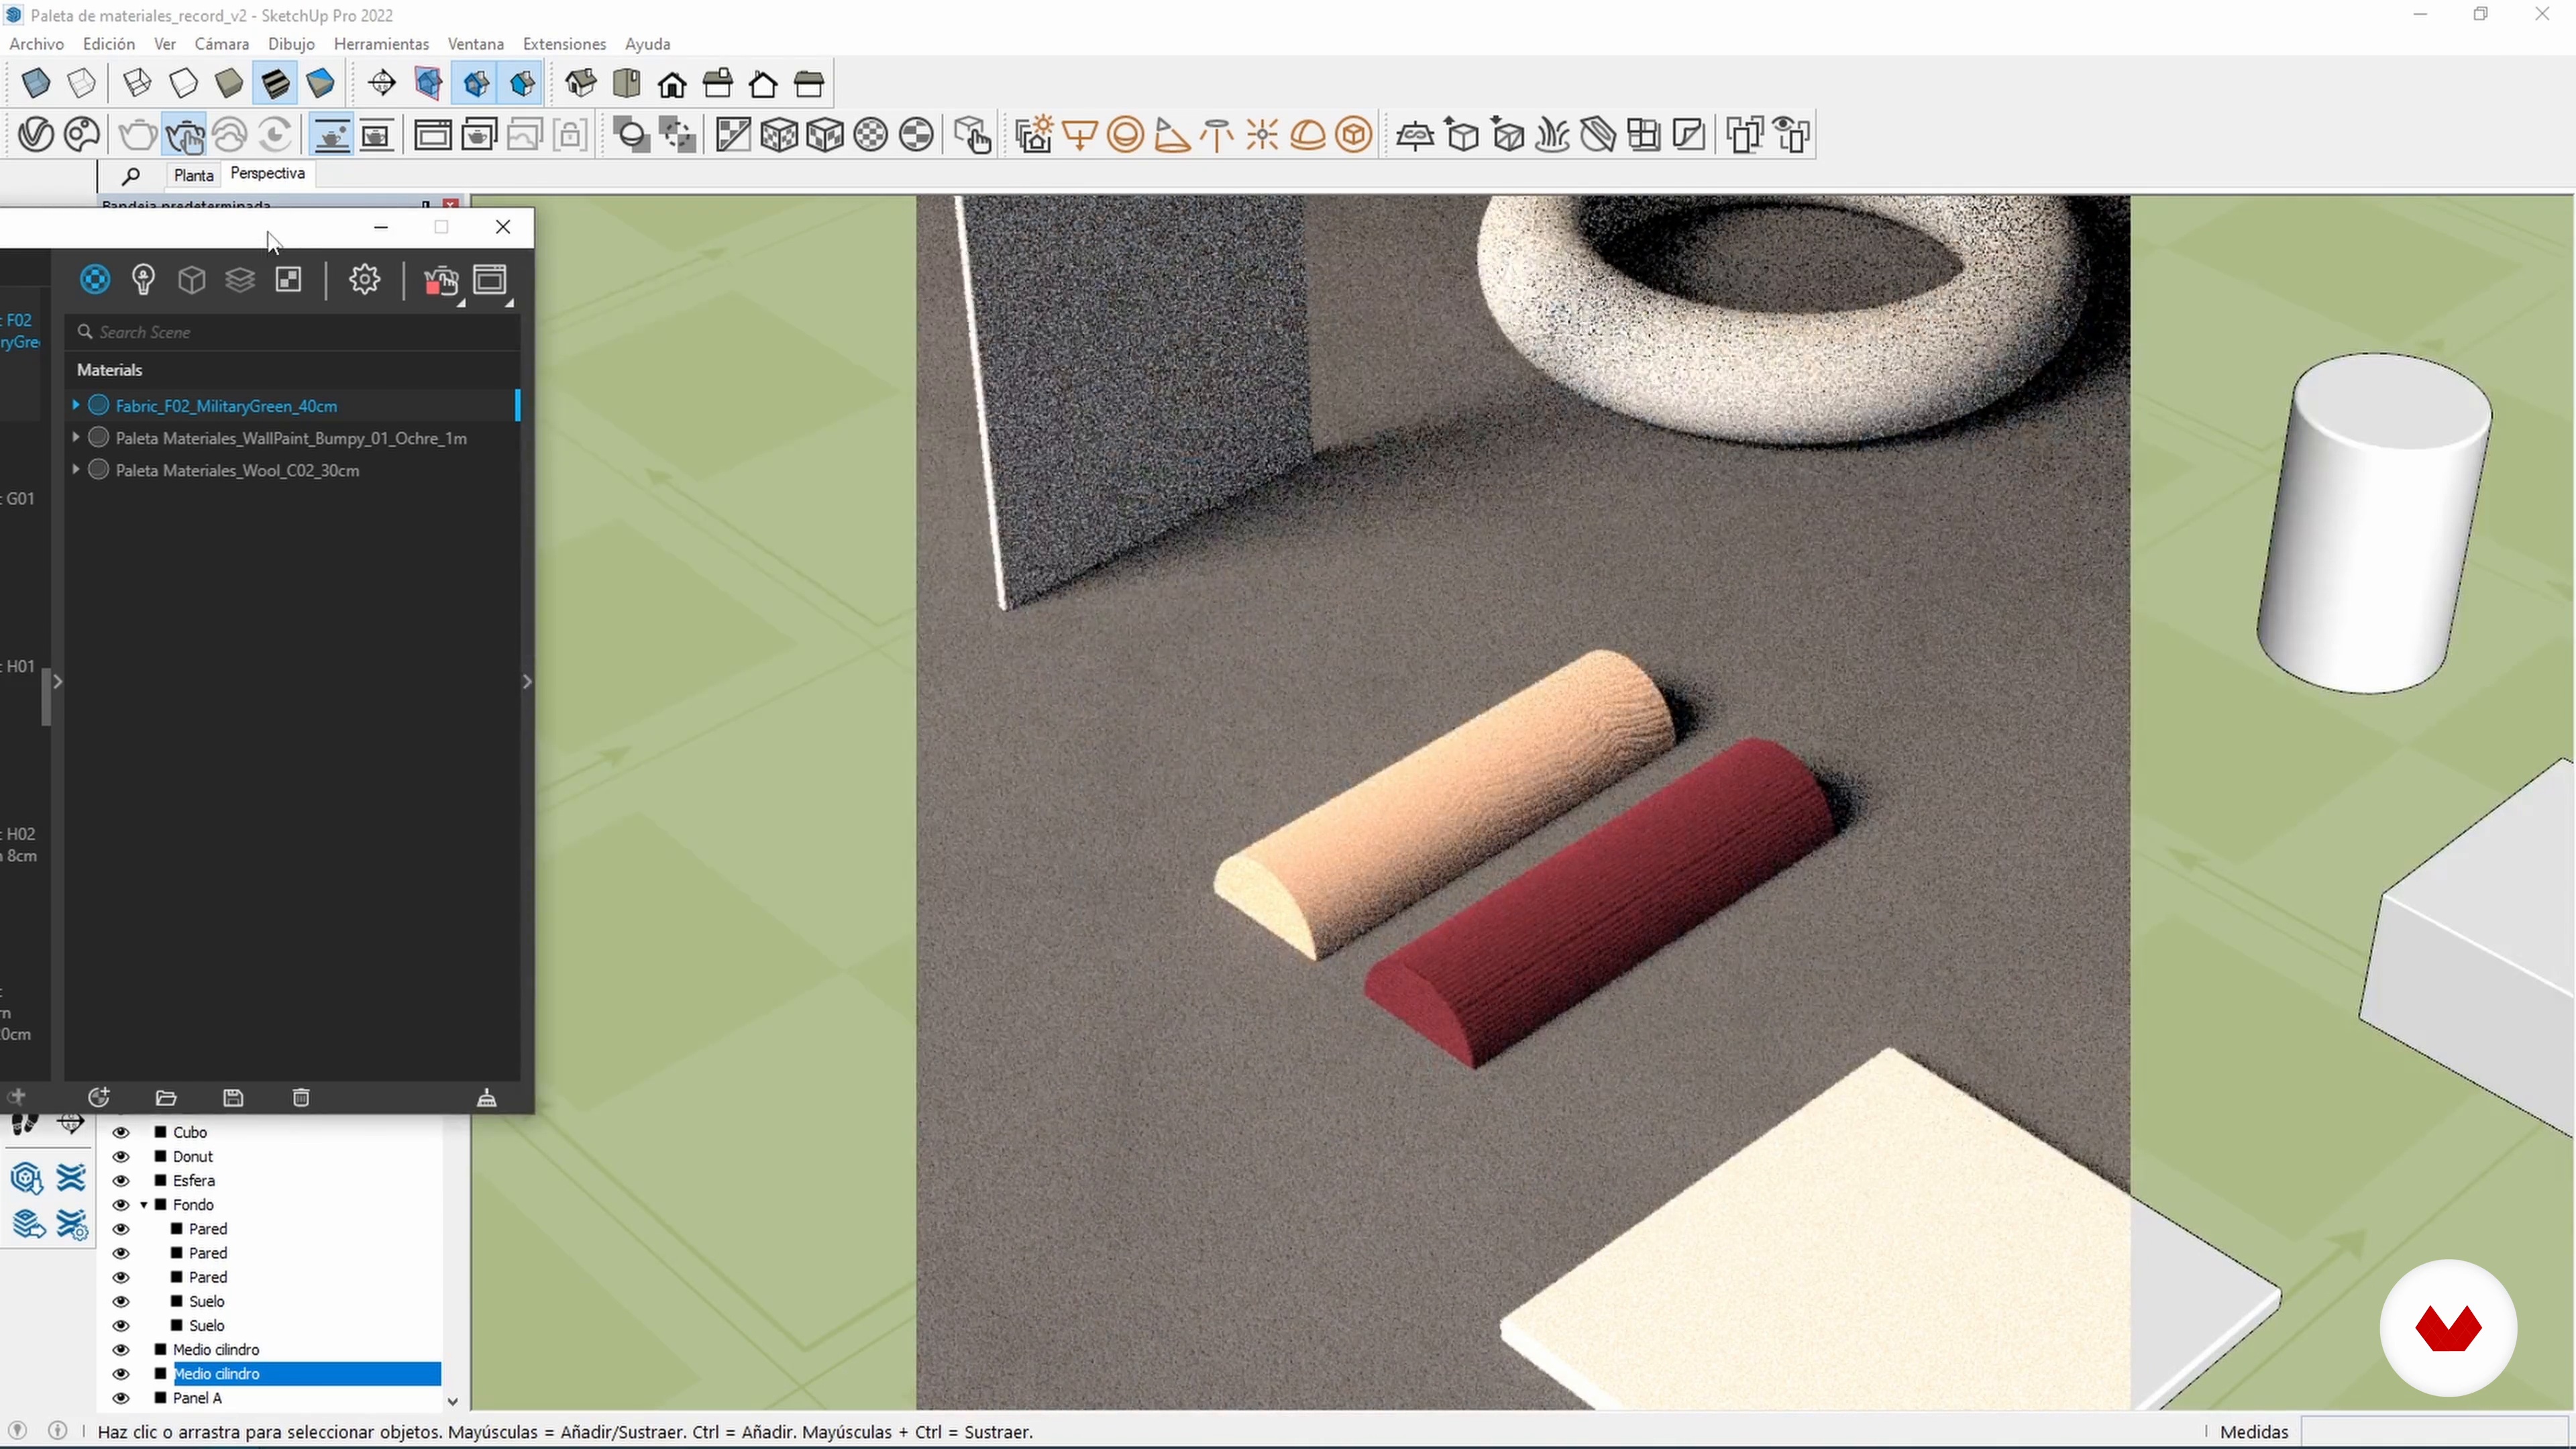Import asset file with folder icon
This screenshot has width=2576, height=1449.
coord(166,1097)
